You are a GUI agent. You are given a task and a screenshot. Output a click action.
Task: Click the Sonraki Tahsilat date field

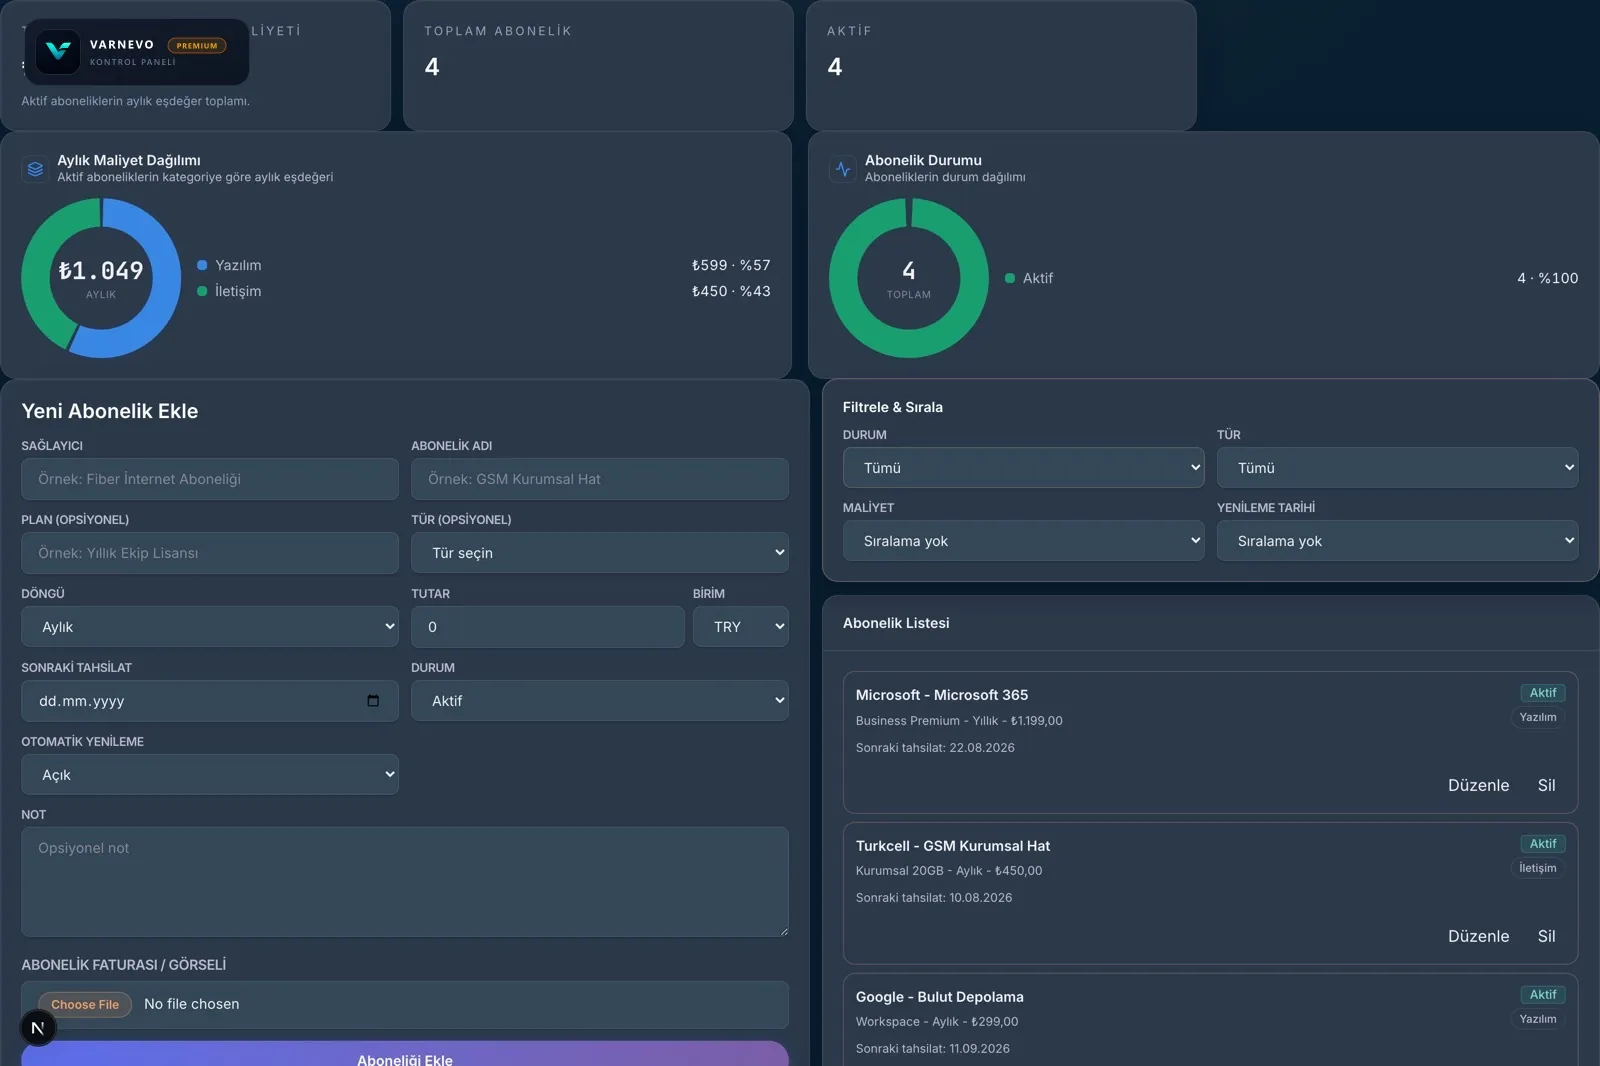tap(210, 701)
